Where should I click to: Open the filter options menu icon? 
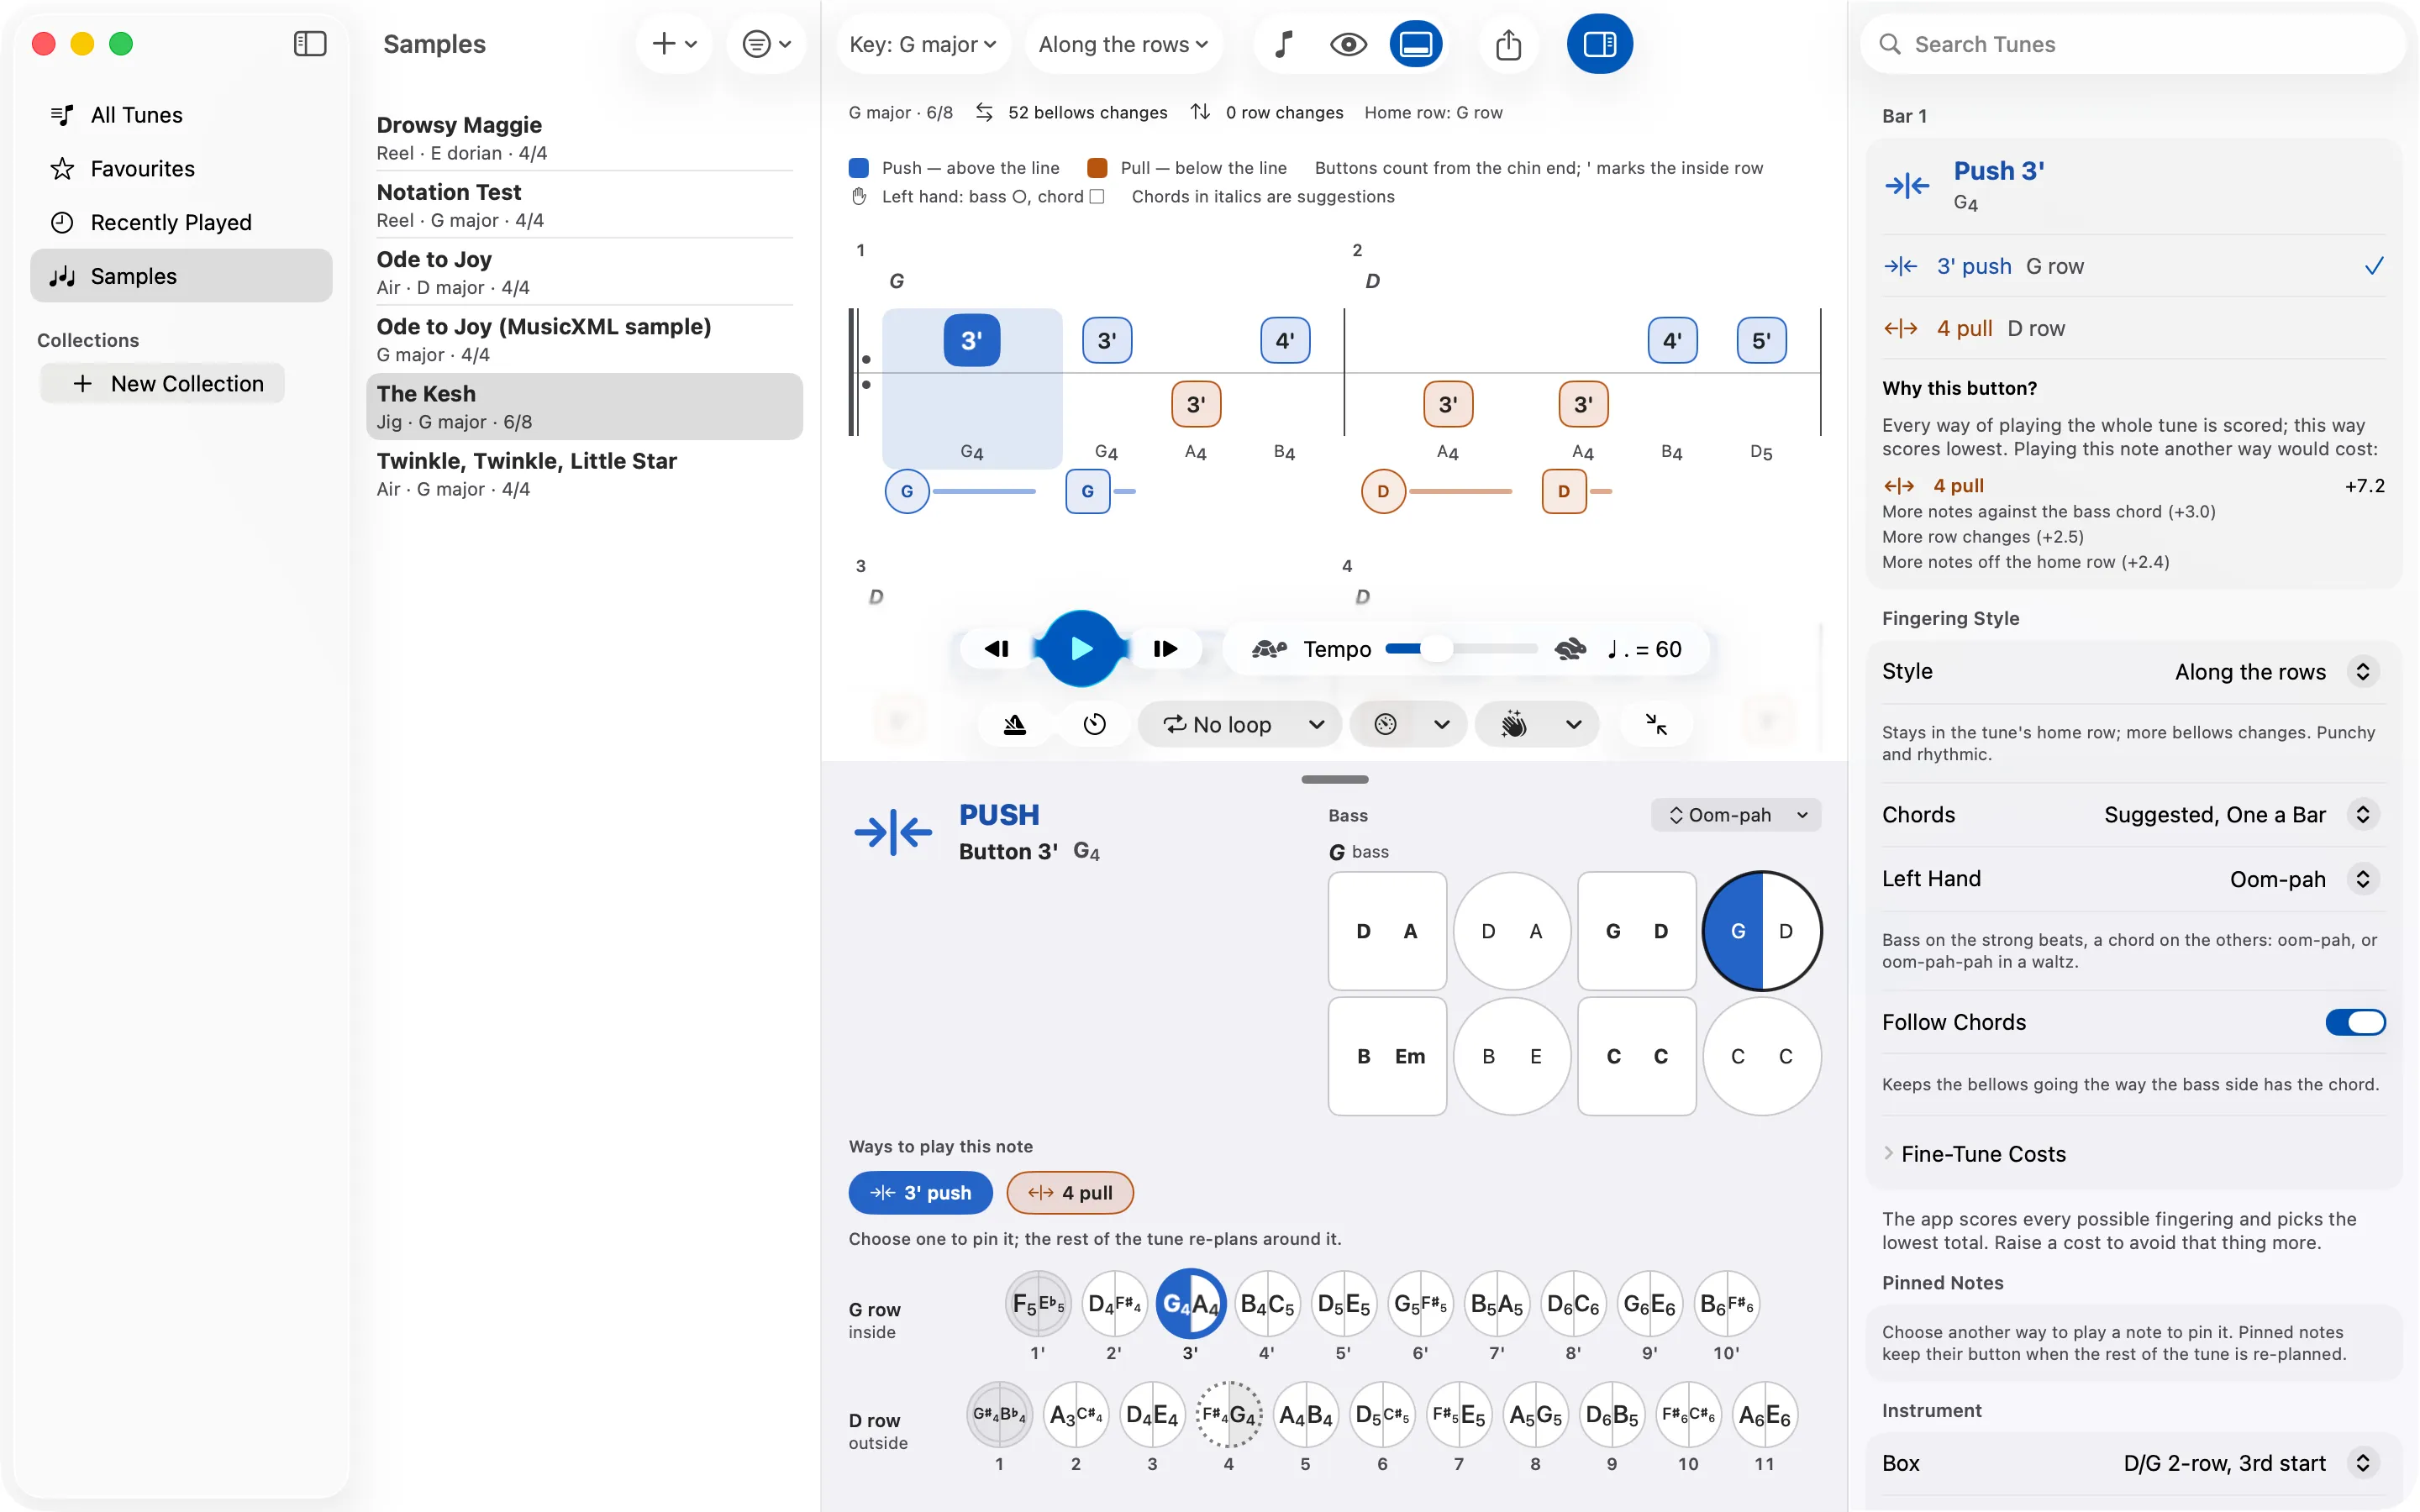click(x=766, y=44)
